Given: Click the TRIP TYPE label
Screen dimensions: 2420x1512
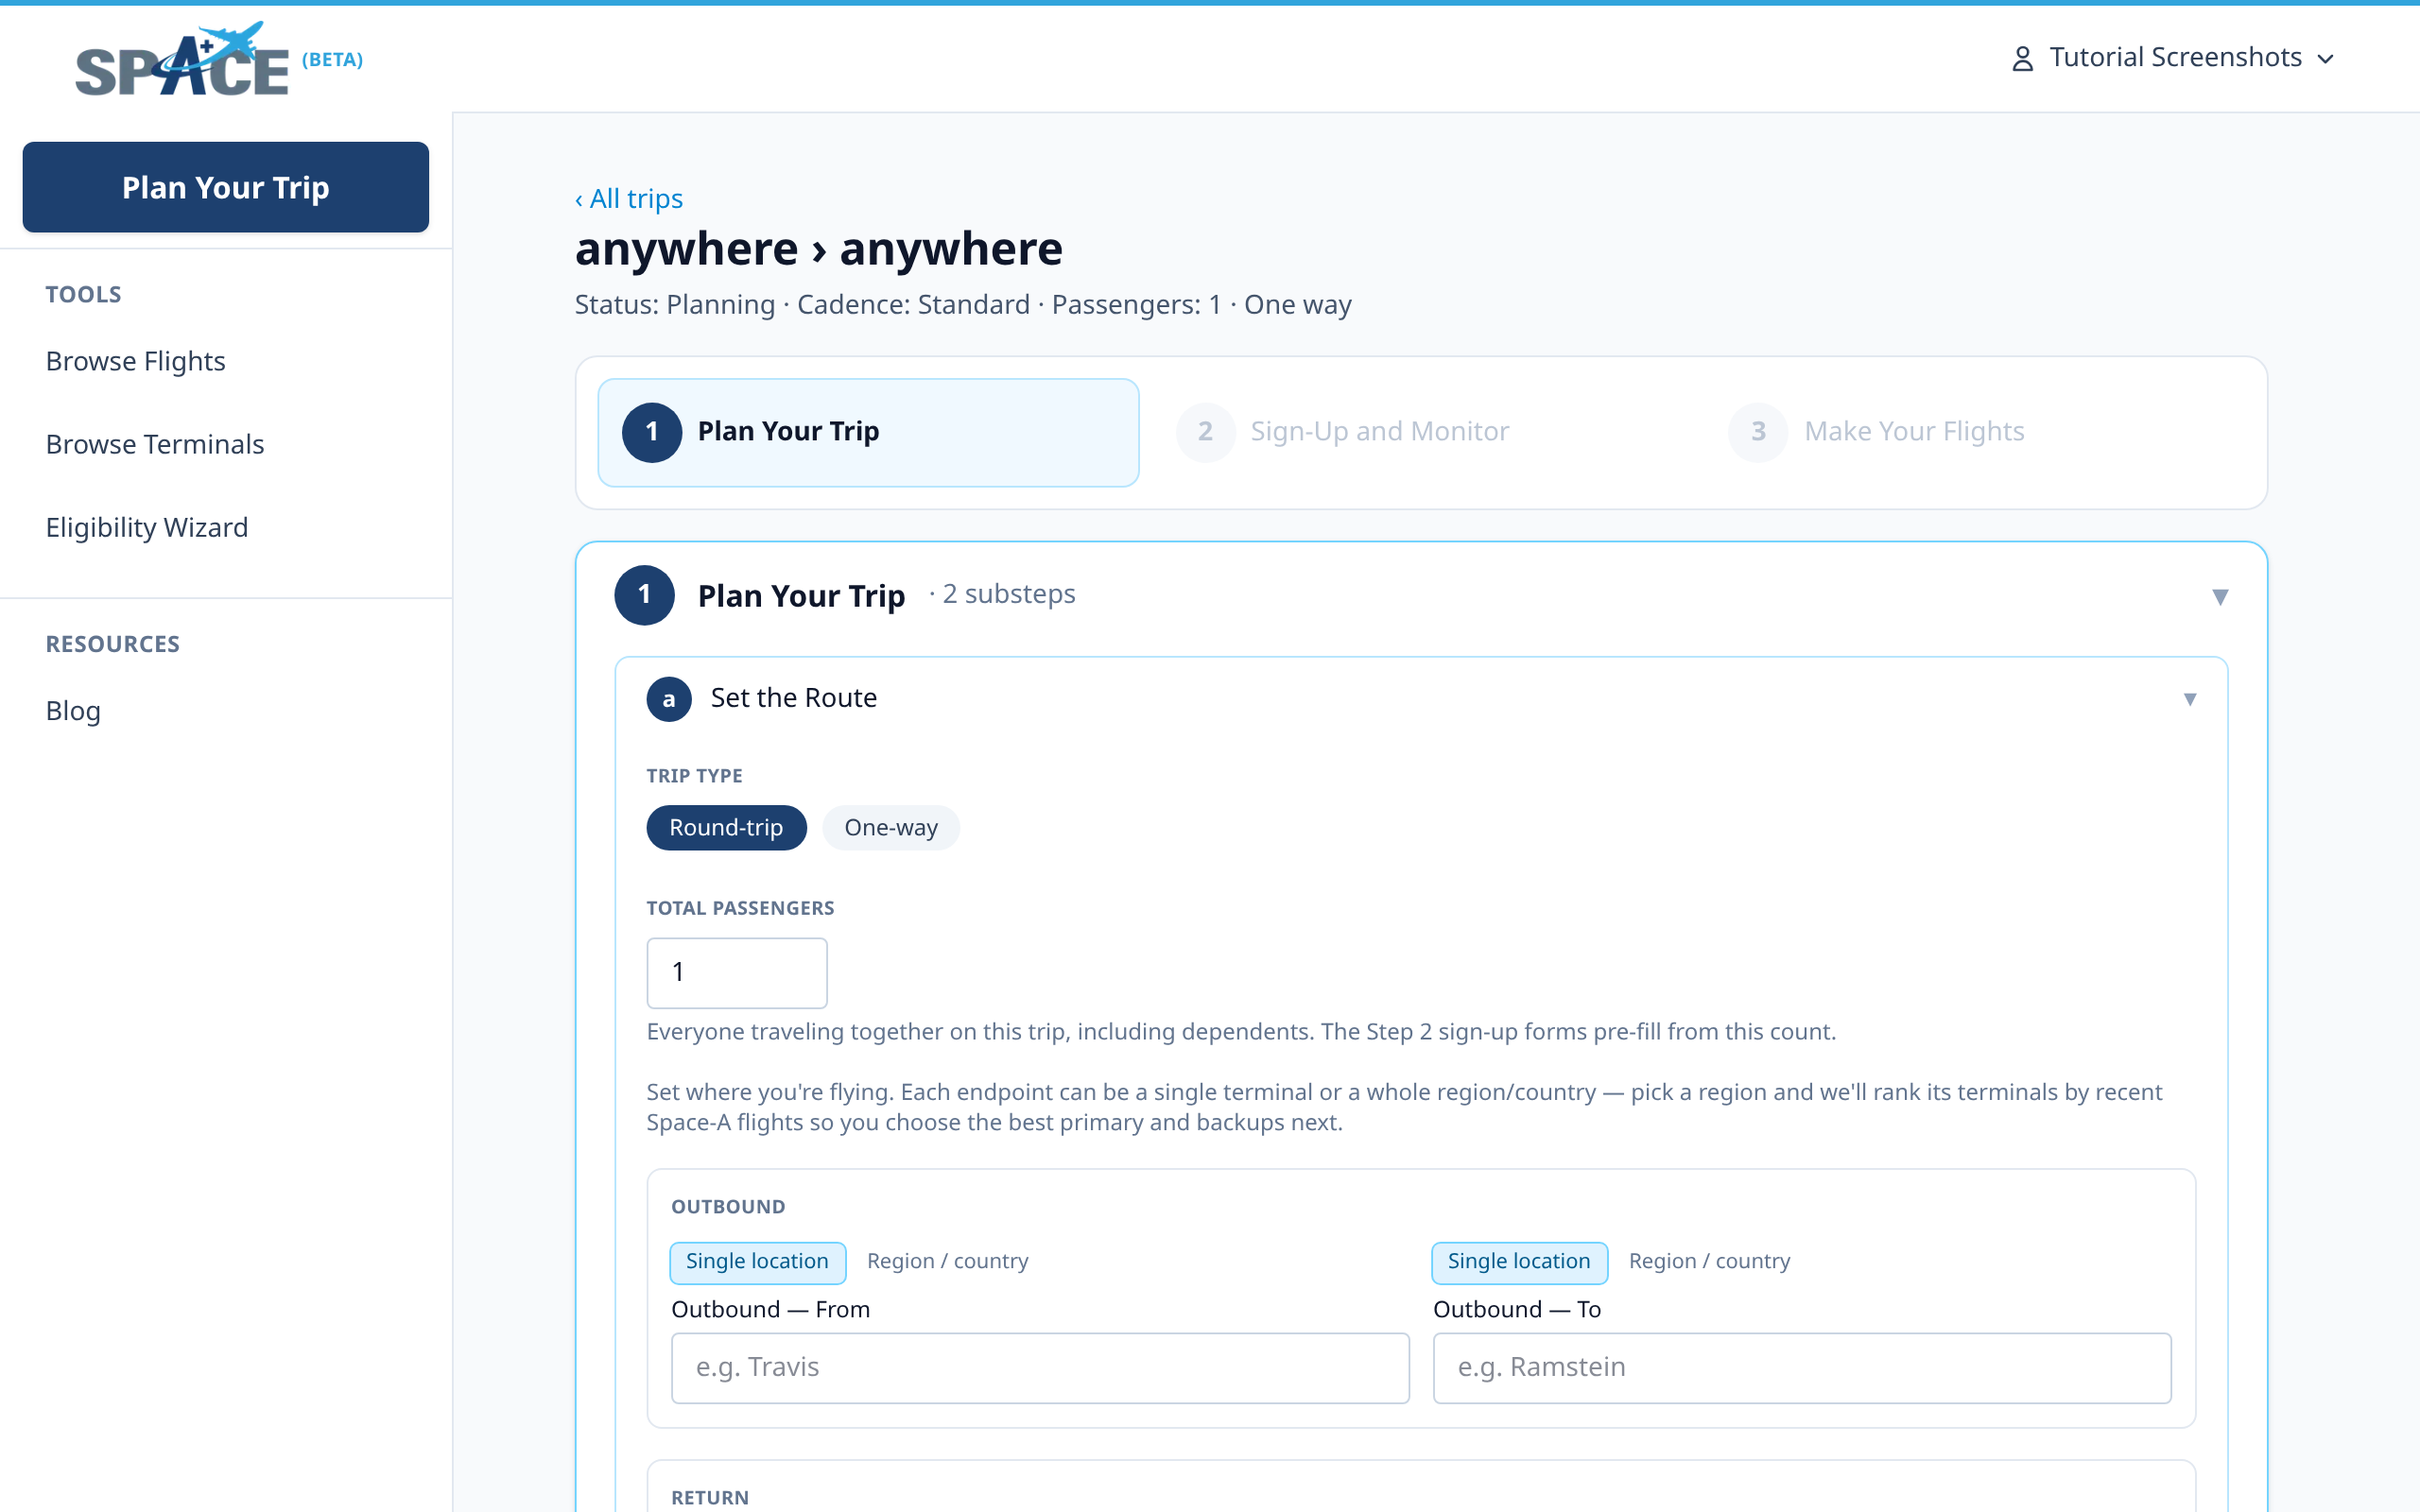Looking at the screenshot, I should (694, 776).
